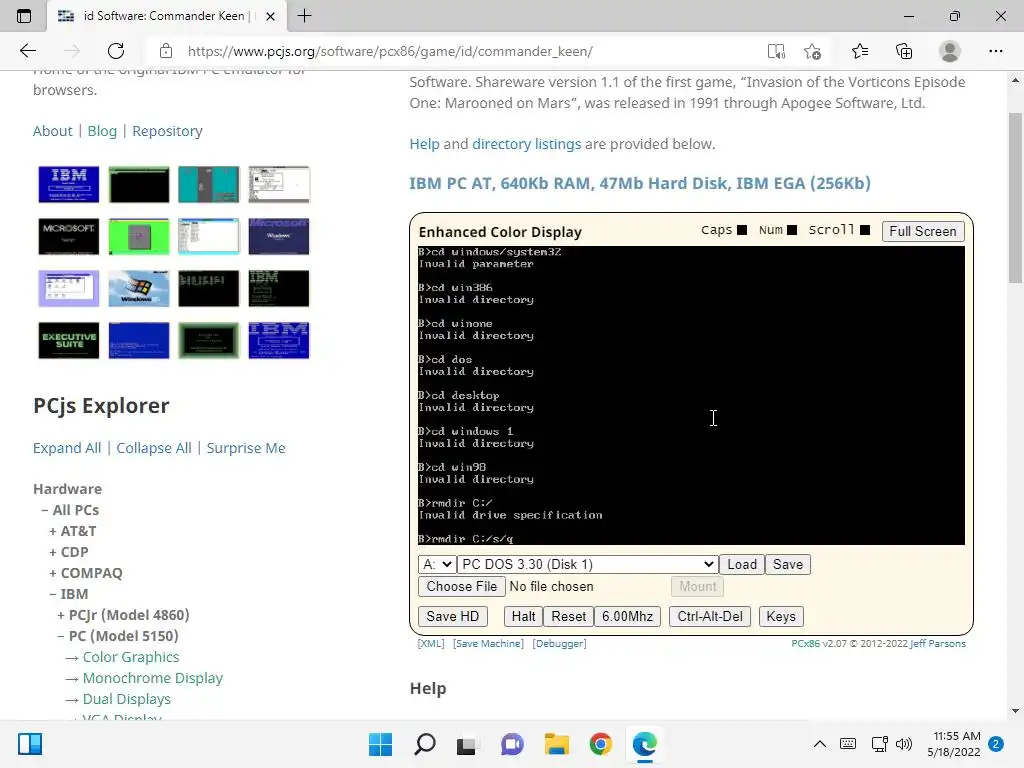Click the Surprise Me link
This screenshot has width=1024, height=768.
pos(246,448)
